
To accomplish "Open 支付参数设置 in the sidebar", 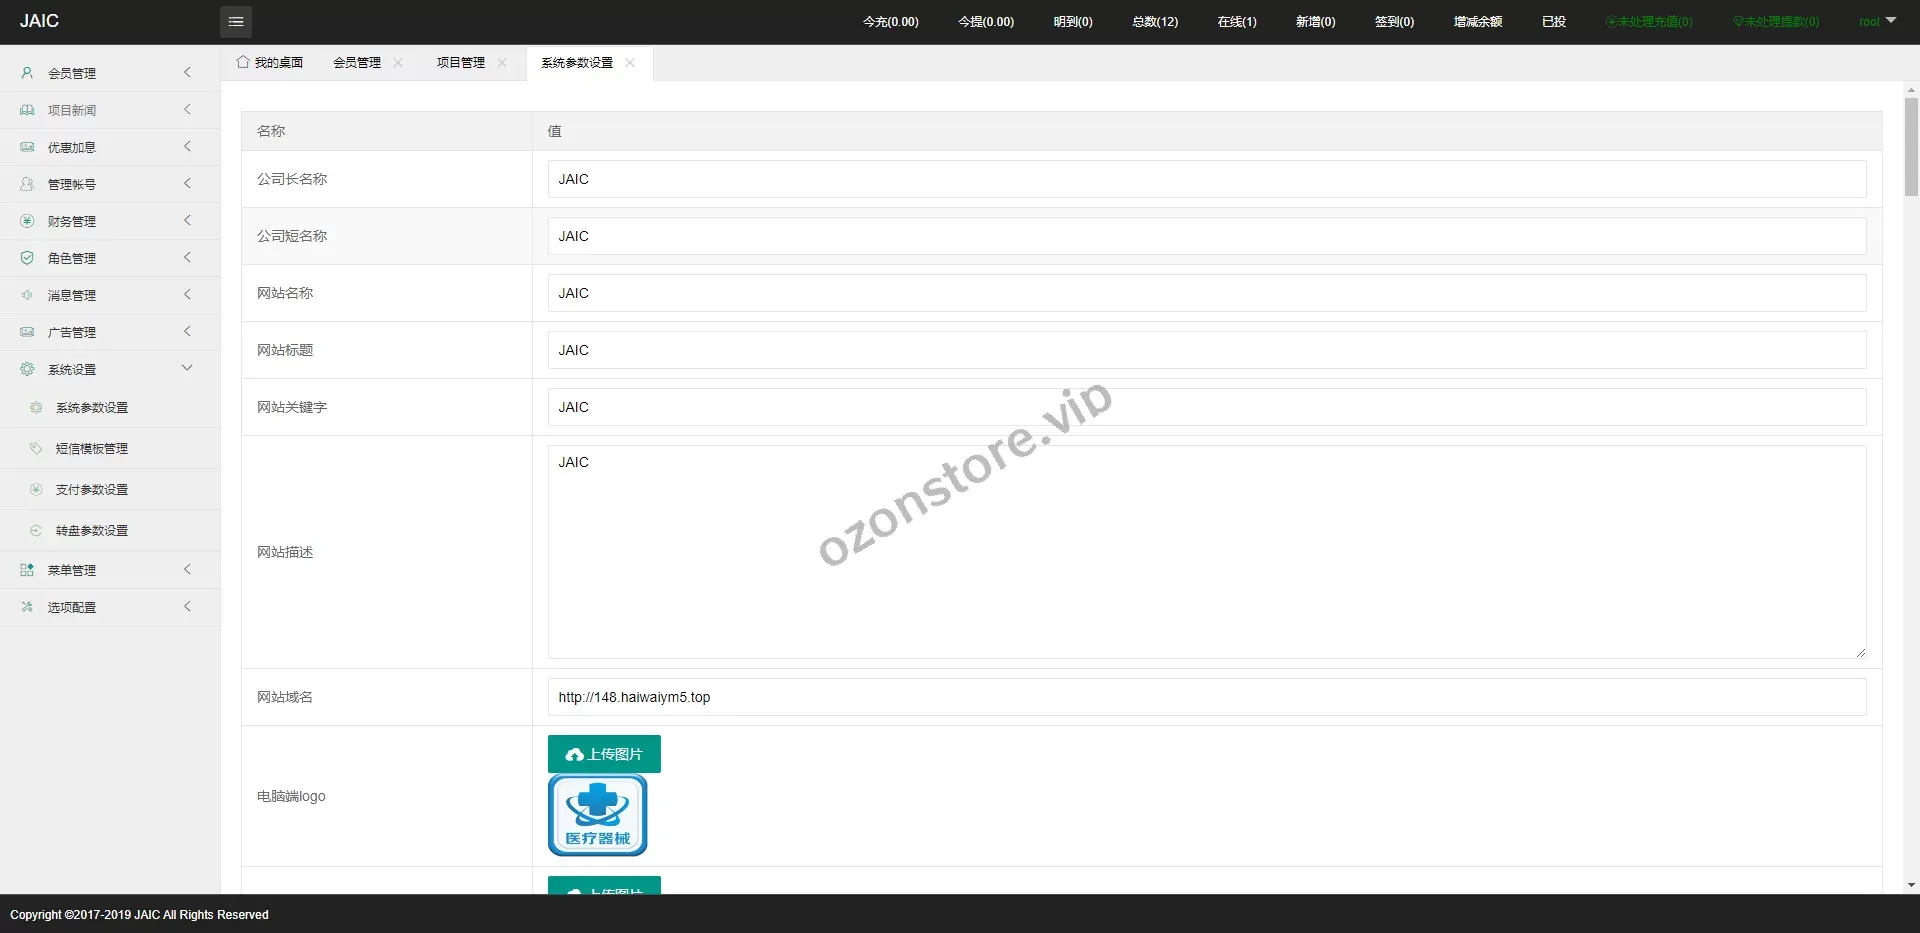I will (92, 490).
